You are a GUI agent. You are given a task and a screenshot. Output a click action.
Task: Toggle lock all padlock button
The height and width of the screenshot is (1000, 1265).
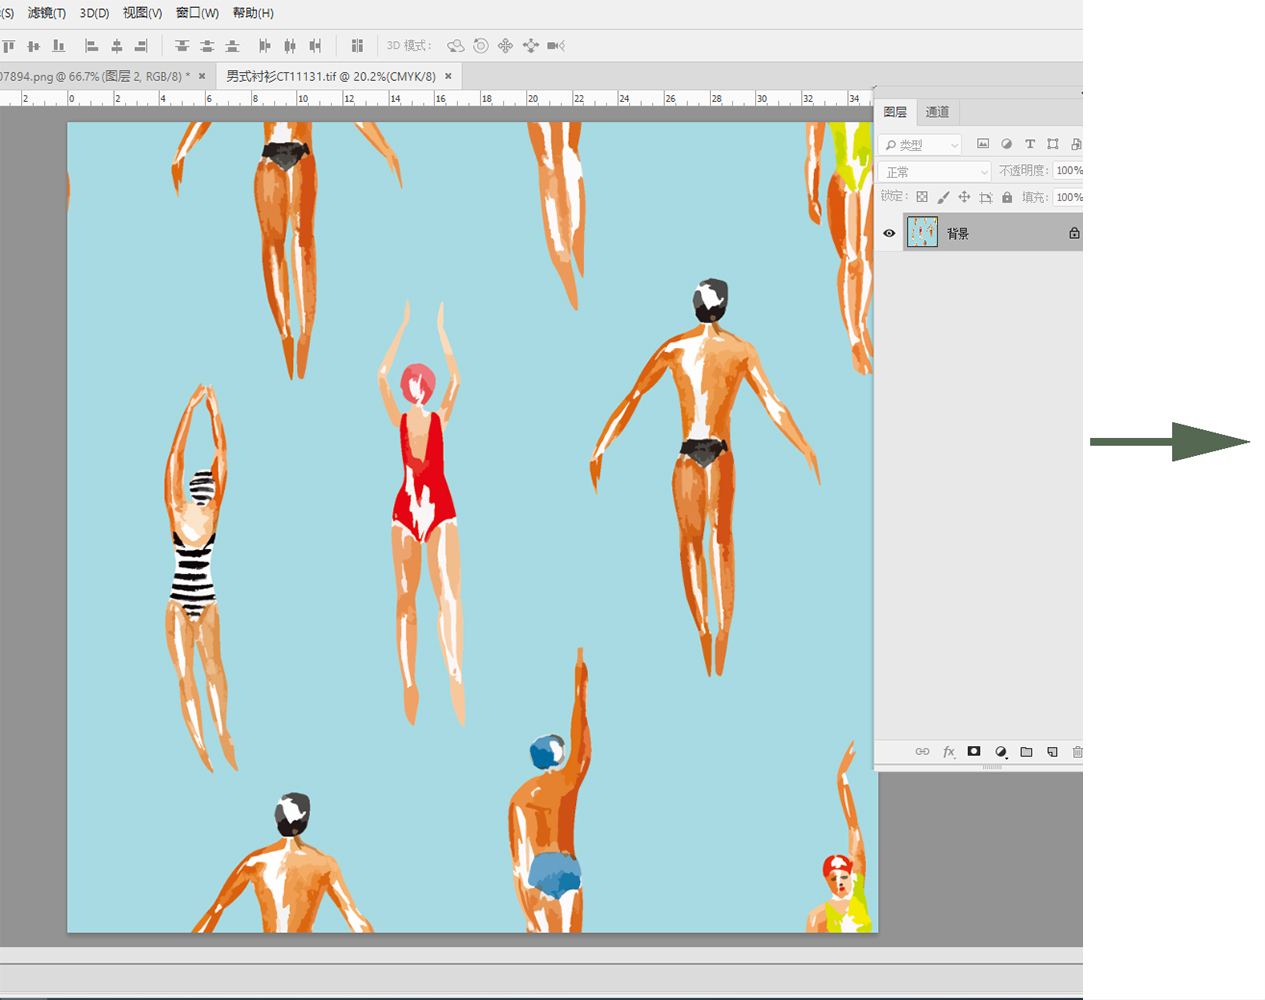[1007, 197]
